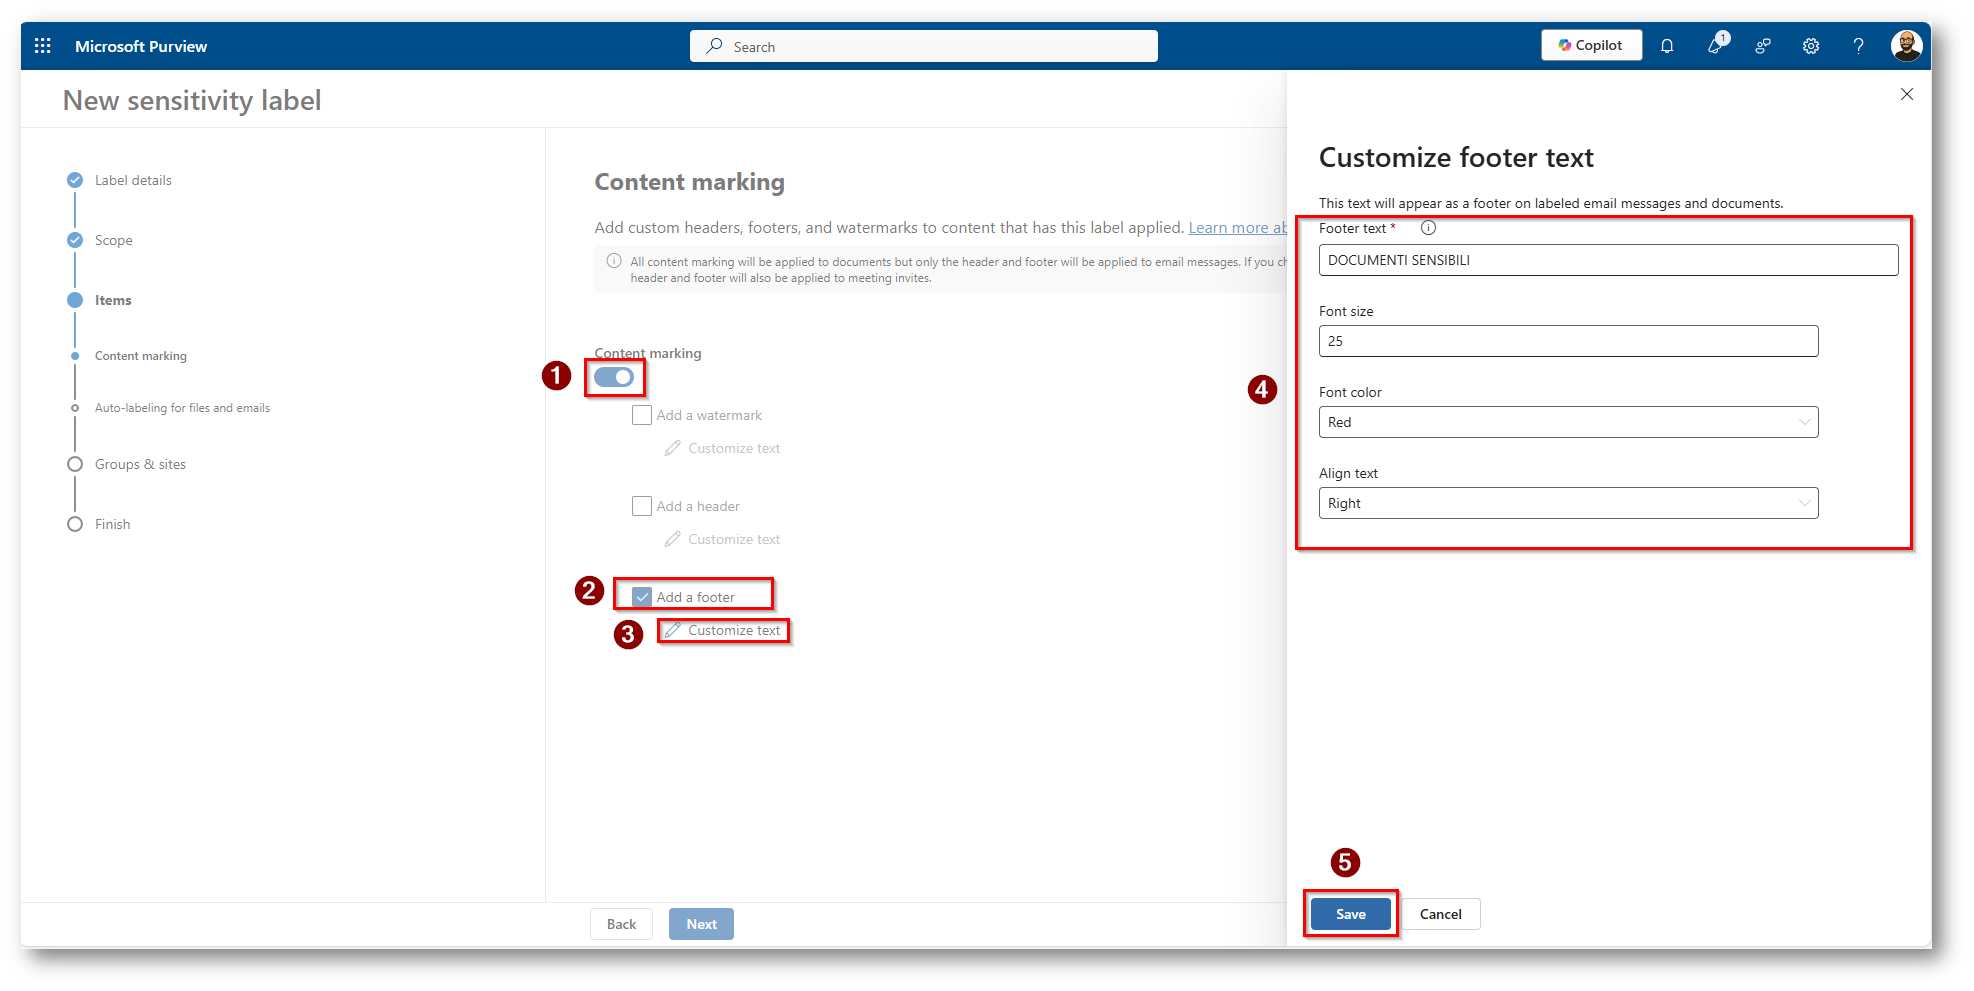Screen dimensions: 1974x991
Task: Close the Customize footer text panel
Action: pos(1907,94)
